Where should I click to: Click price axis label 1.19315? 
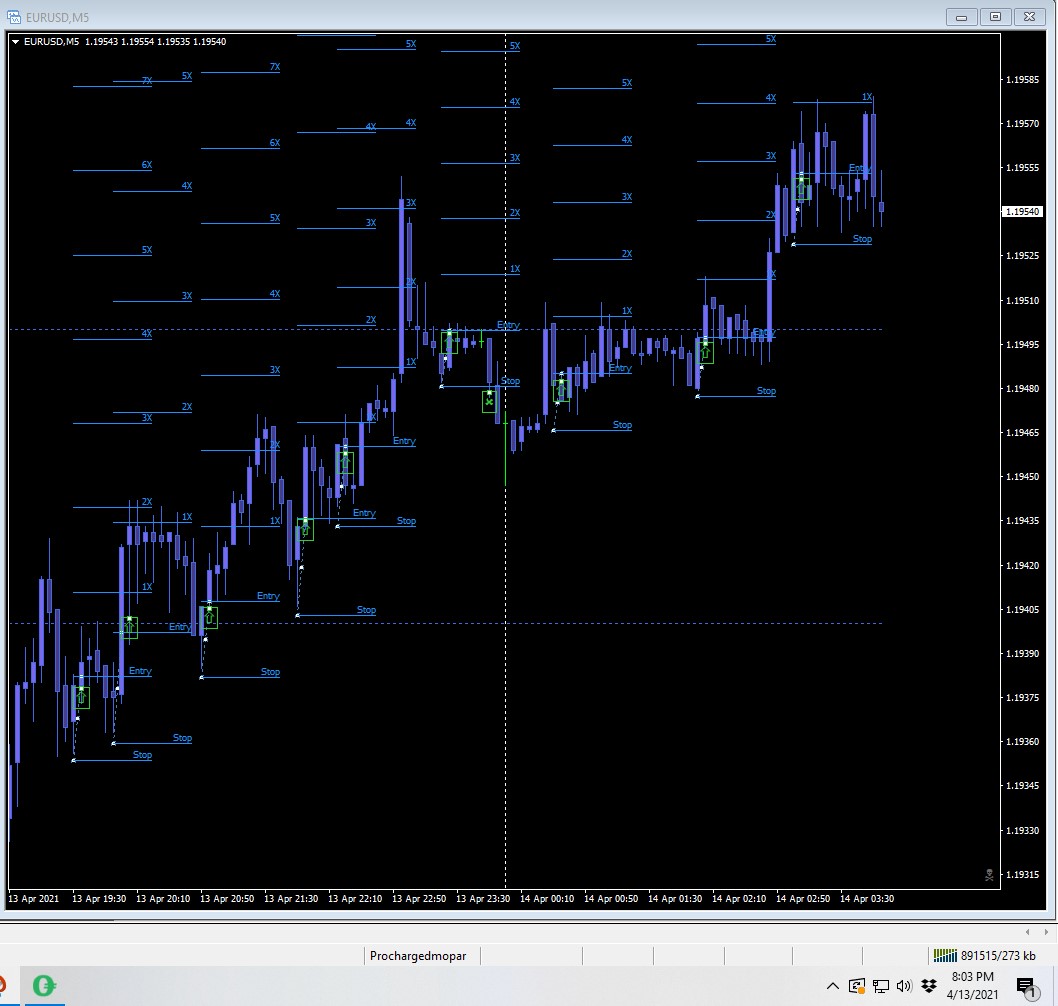(x=1022, y=874)
